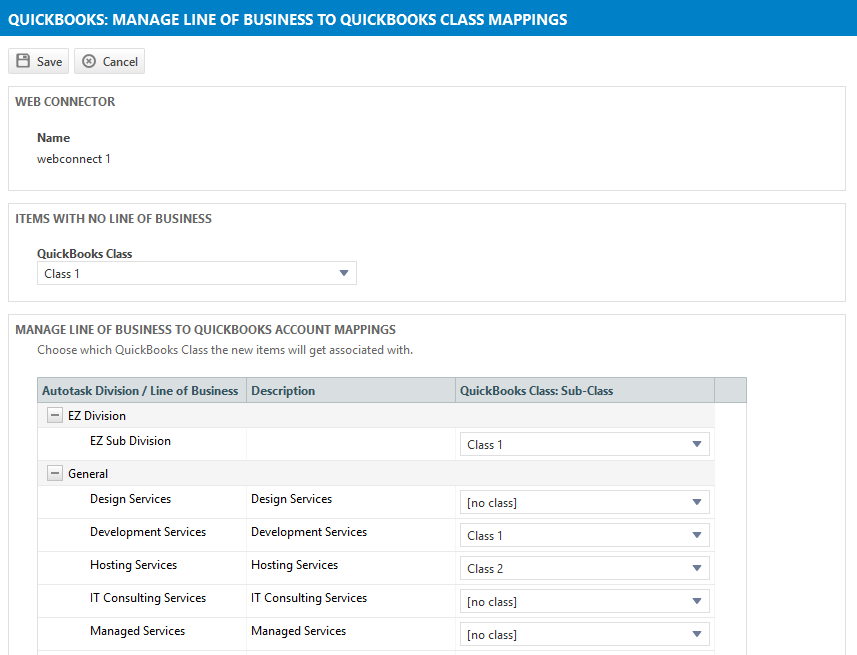This screenshot has height=655, width=857.
Task: Open class dropdown for Development Services
Action: (584, 536)
